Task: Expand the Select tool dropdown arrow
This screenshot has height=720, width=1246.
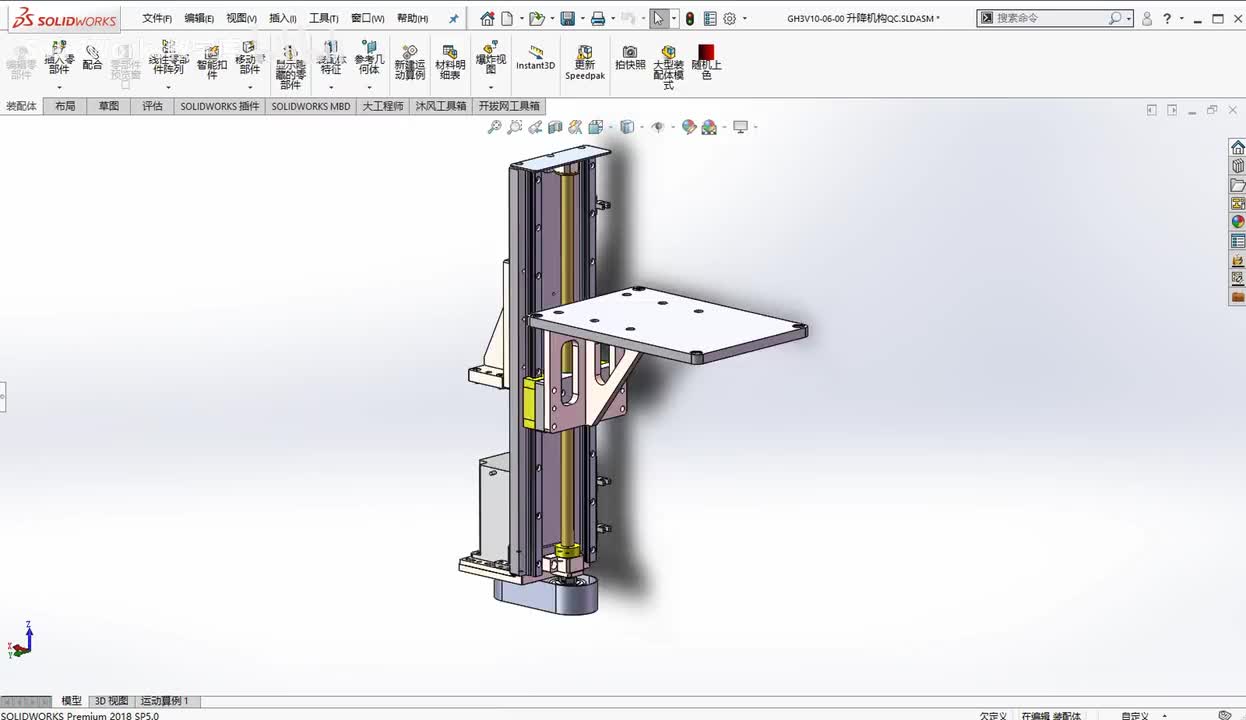Action: (674, 19)
